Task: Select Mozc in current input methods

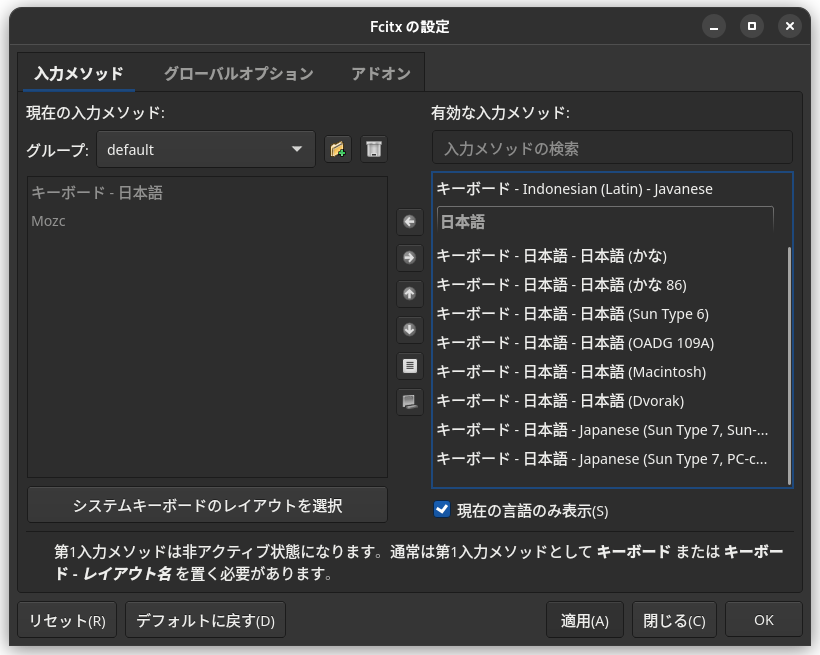Action: pyautogui.click(x=208, y=221)
